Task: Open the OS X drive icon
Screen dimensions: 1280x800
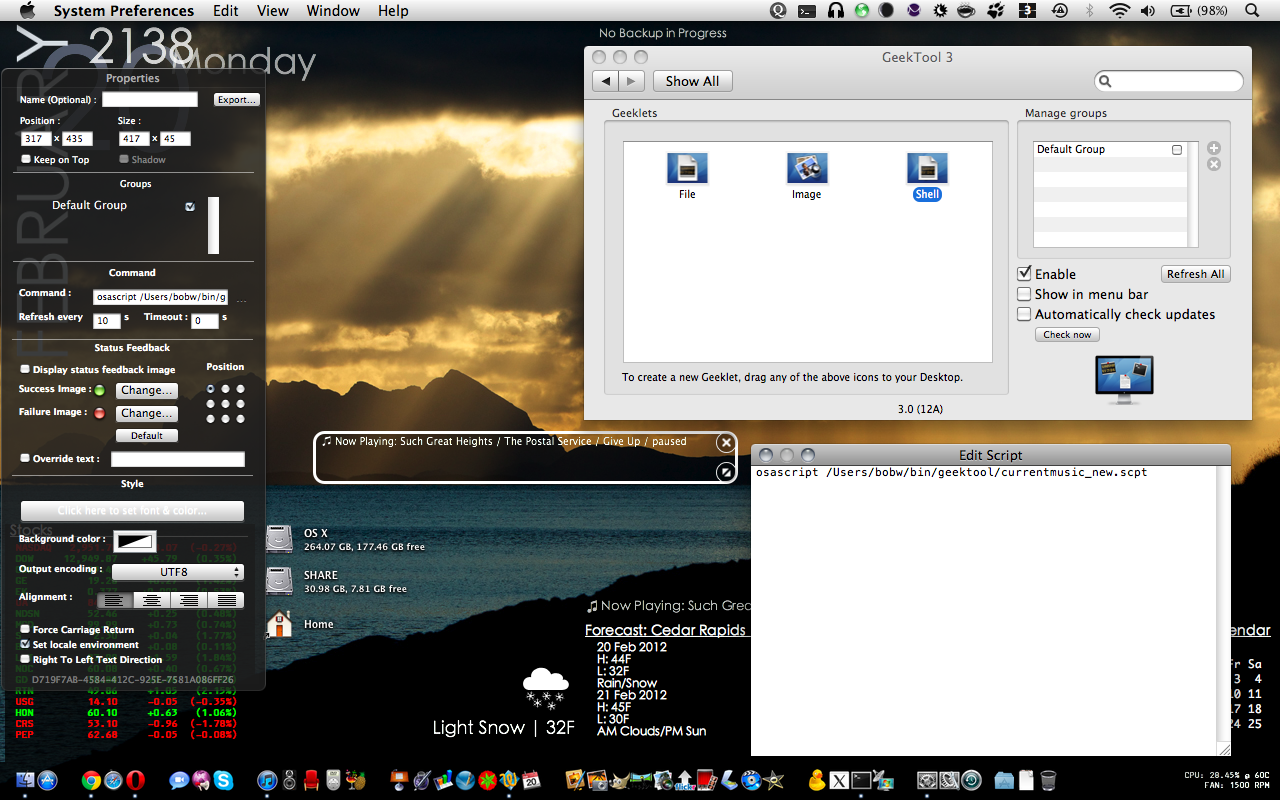Action: [279, 539]
